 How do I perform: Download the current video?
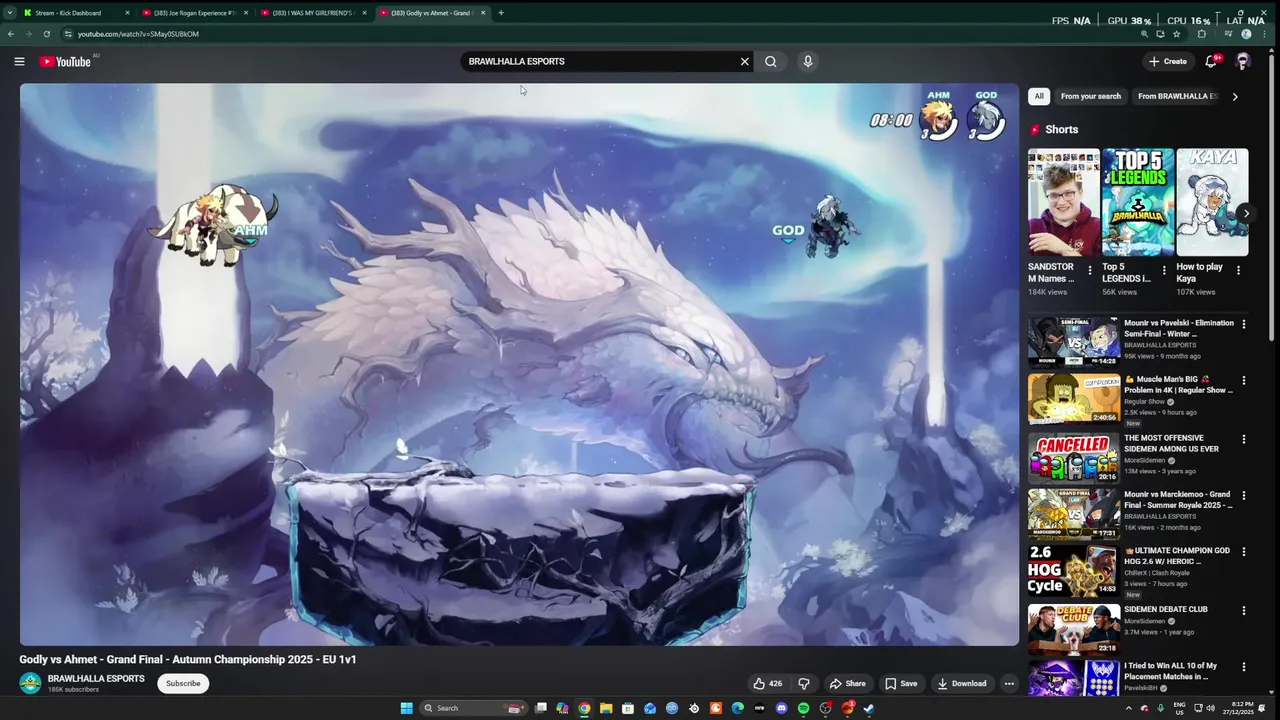[x=961, y=684]
